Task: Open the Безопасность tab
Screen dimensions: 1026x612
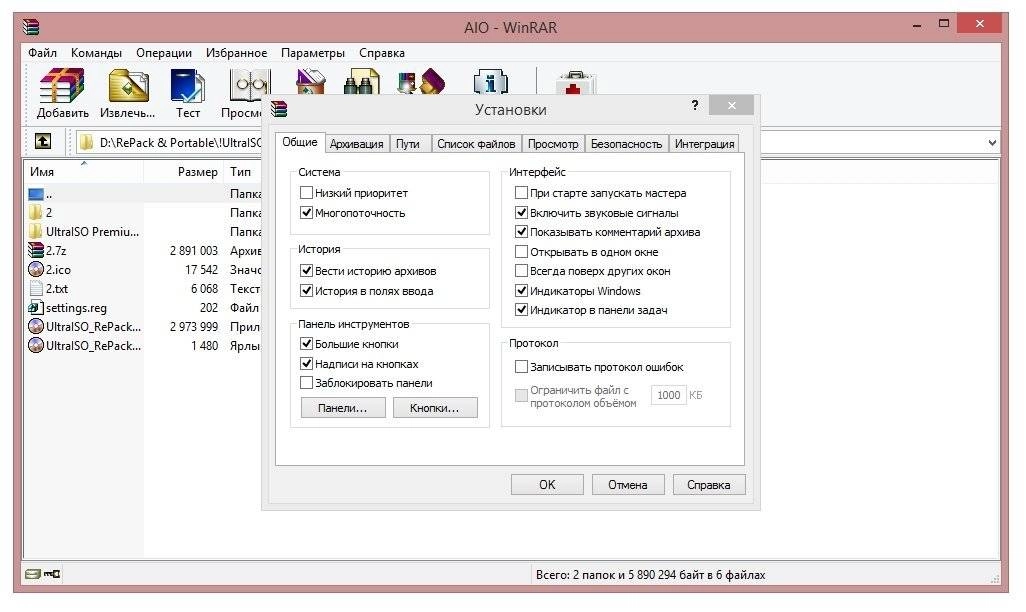Action: coord(626,143)
